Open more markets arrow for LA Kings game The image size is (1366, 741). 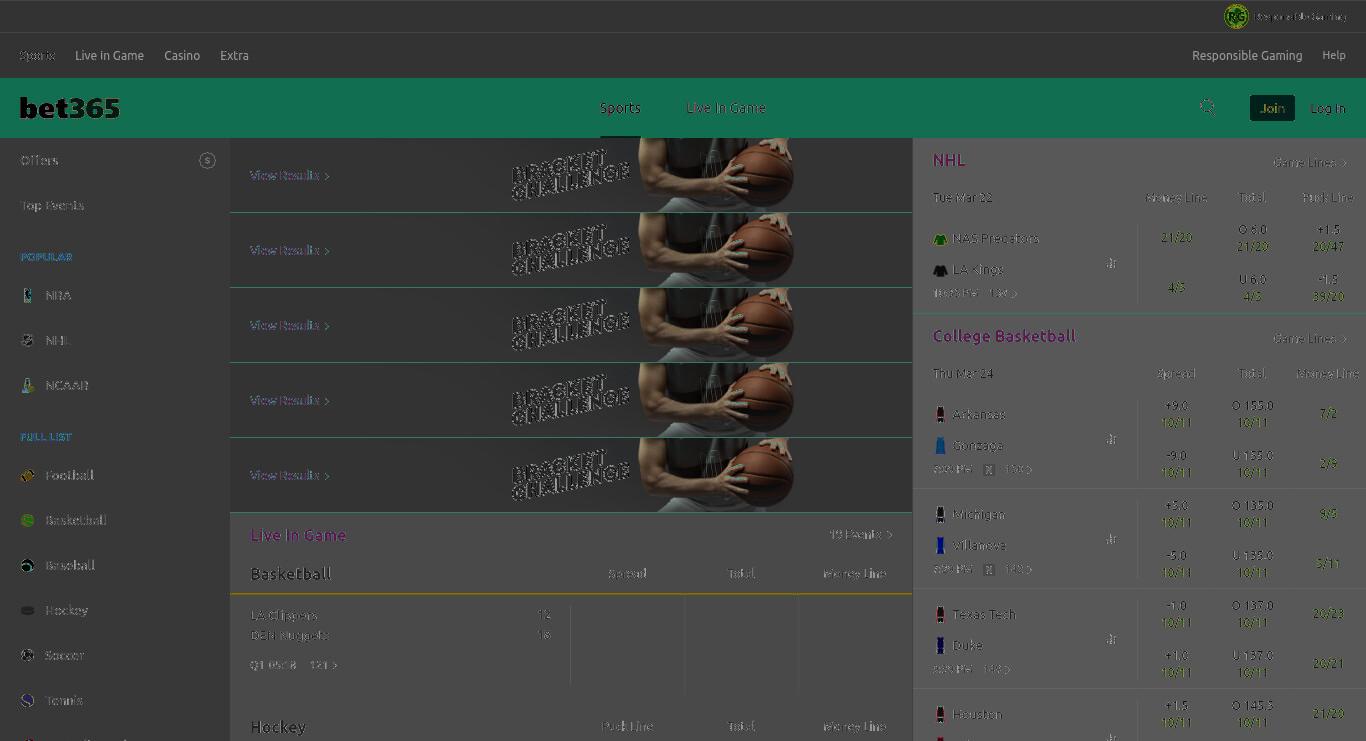click(x=1003, y=293)
